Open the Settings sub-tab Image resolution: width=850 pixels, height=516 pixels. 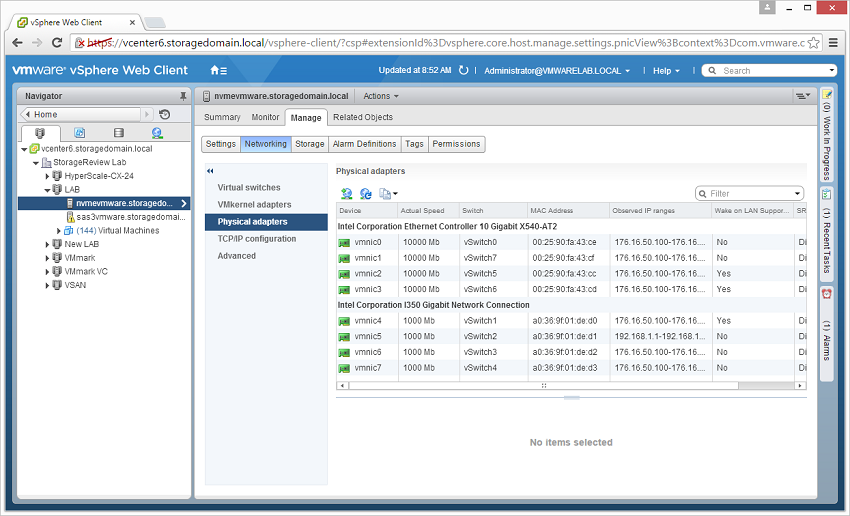click(221, 144)
